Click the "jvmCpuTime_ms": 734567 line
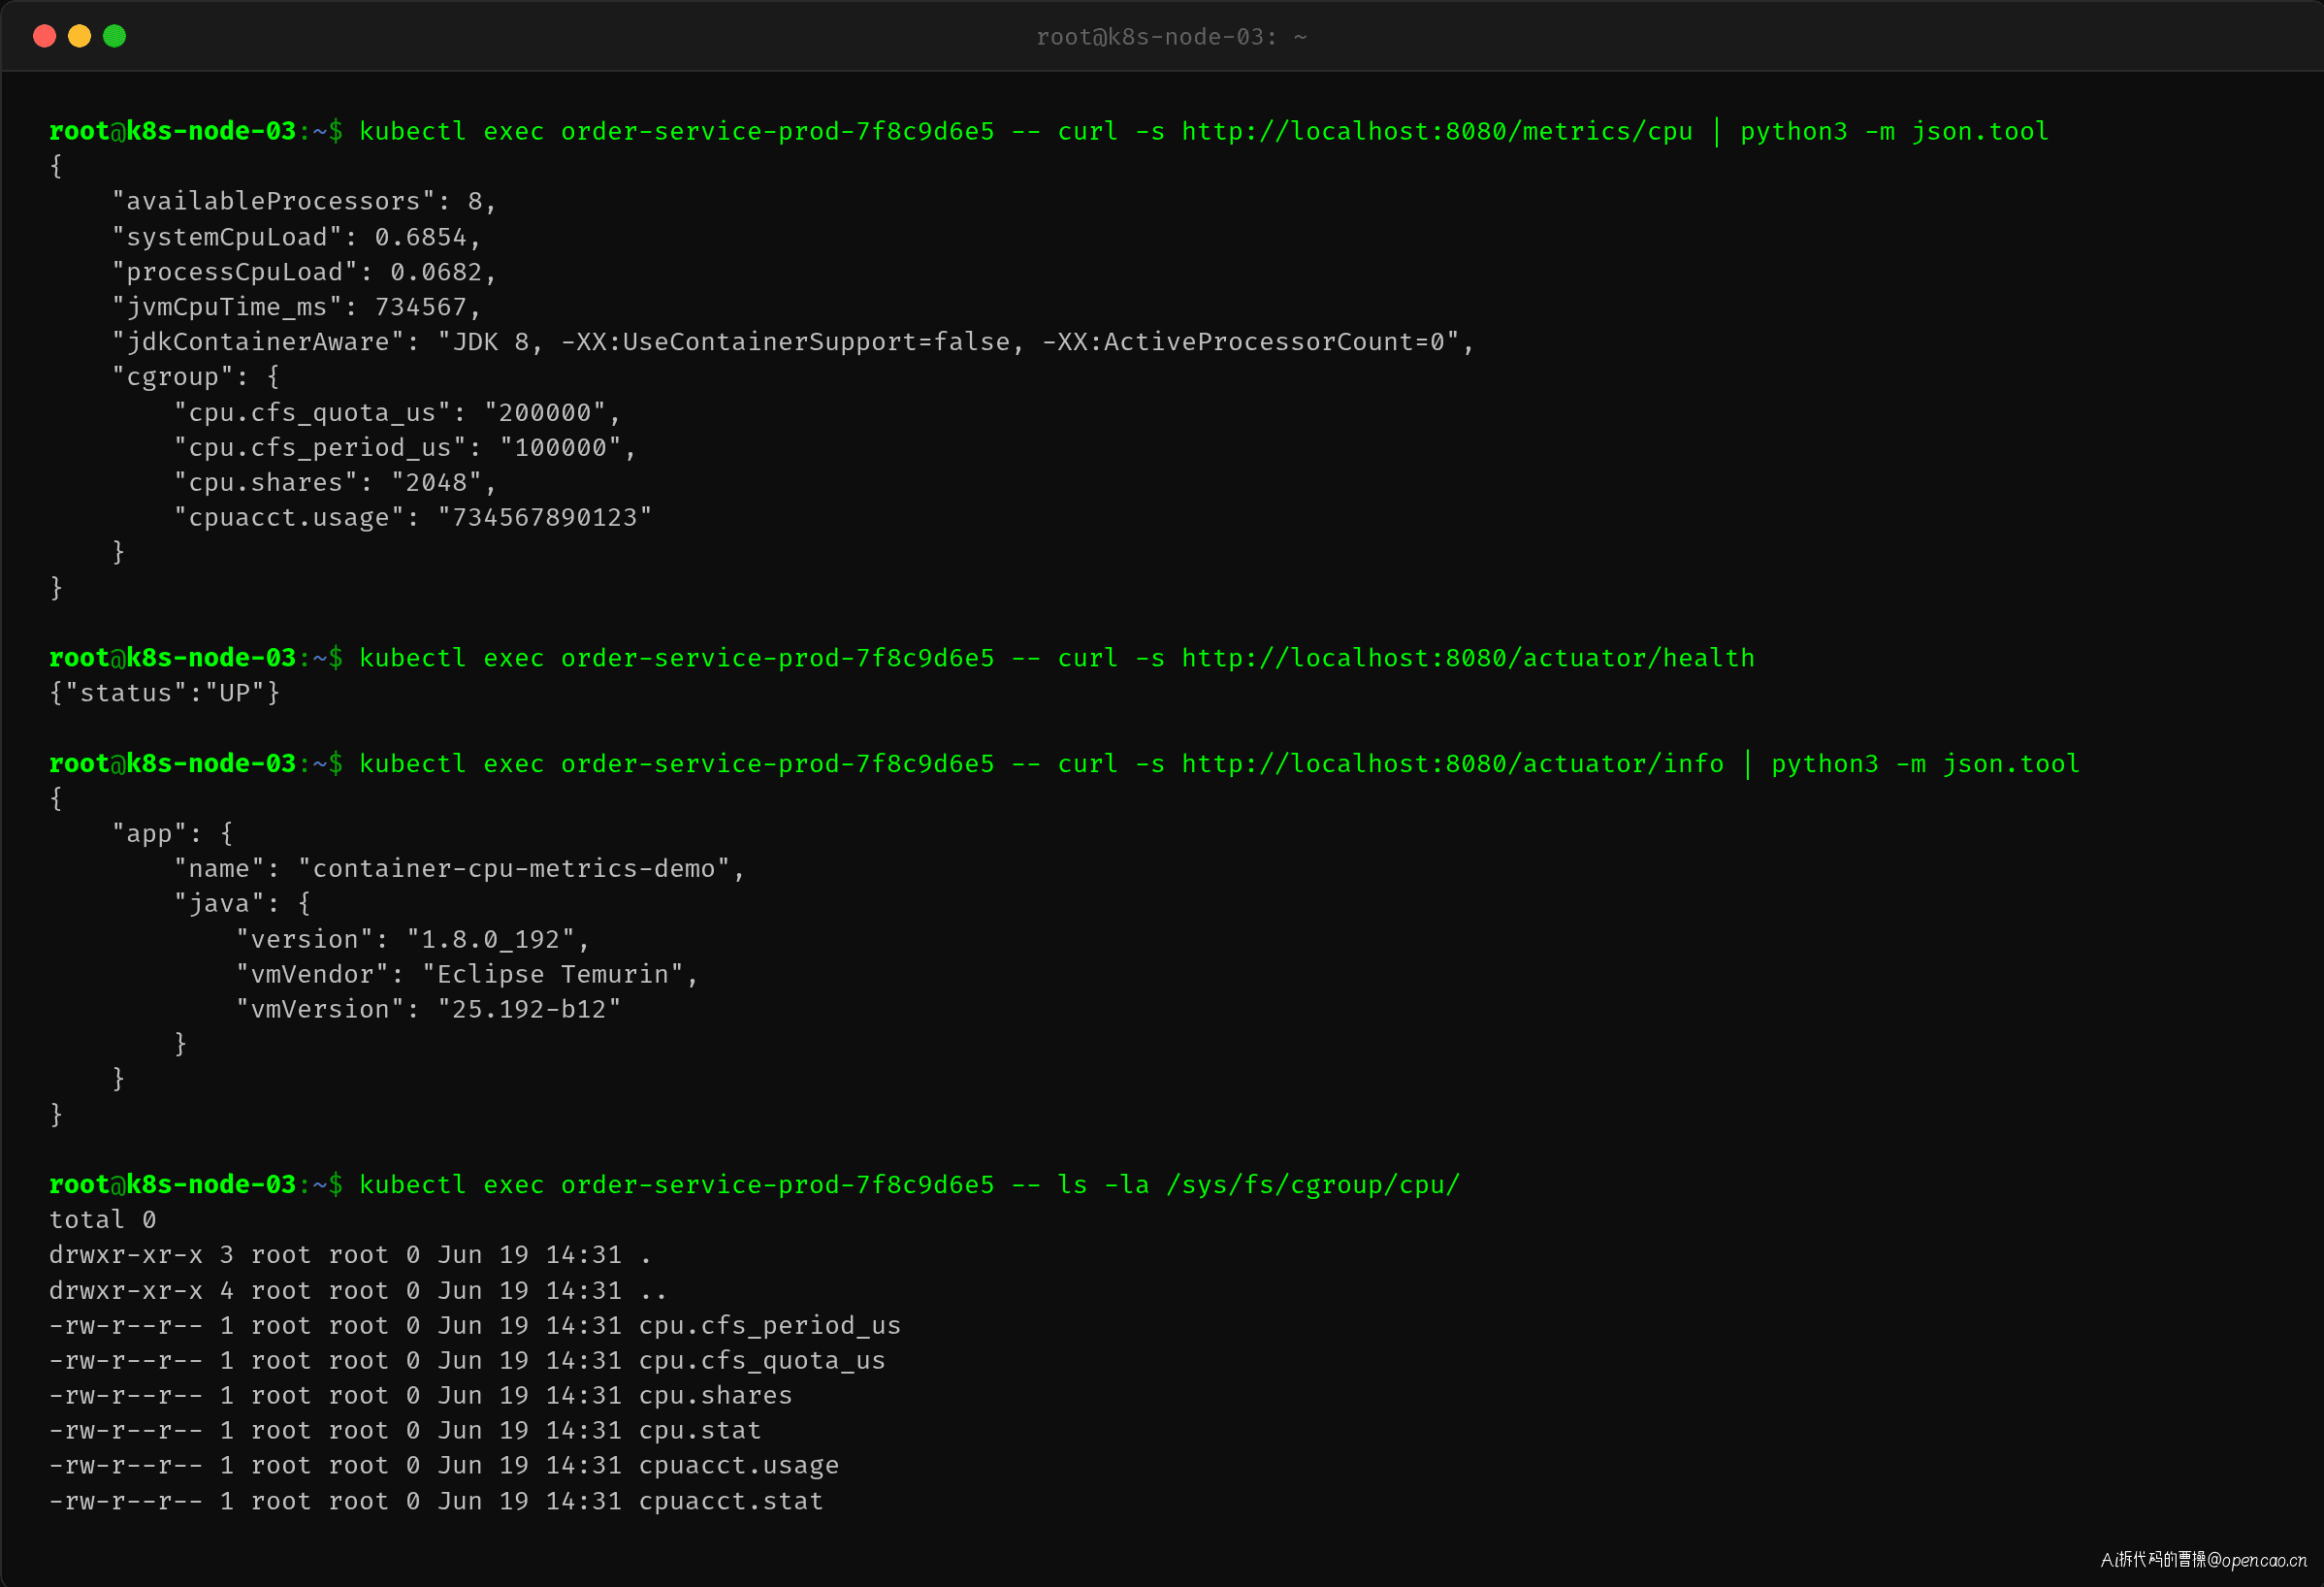Image resolution: width=2324 pixels, height=1587 pixels. click(297, 307)
